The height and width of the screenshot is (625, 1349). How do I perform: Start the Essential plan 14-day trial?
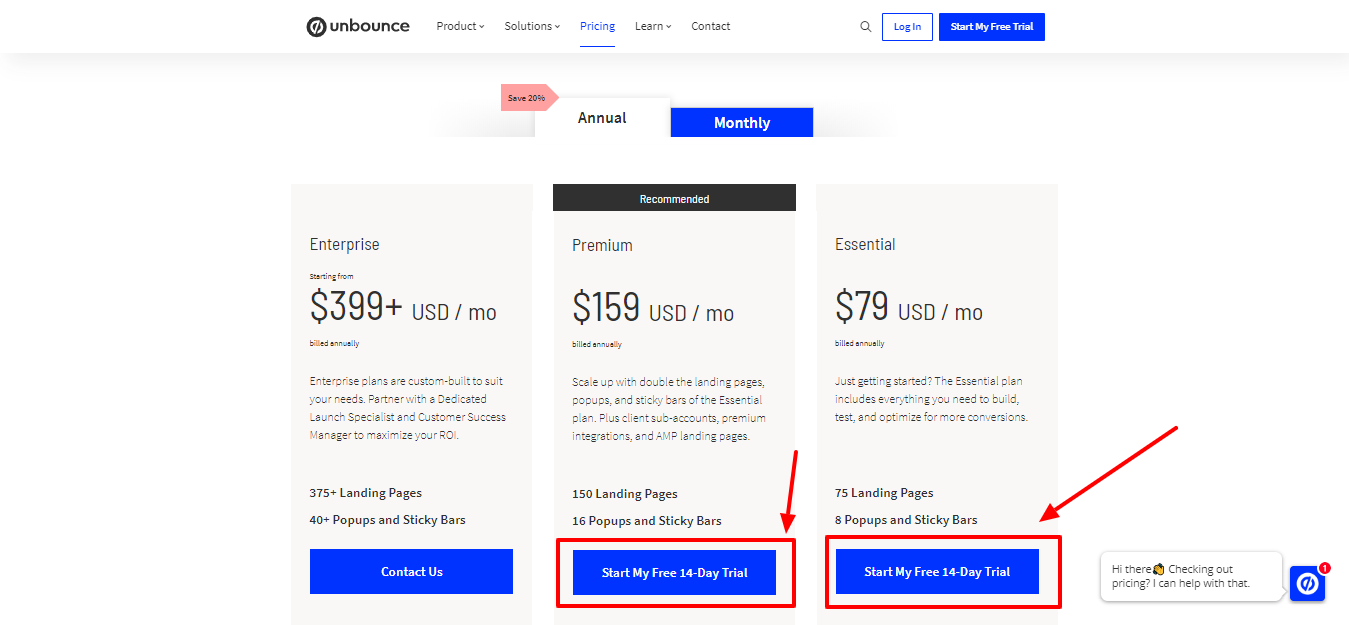click(937, 572)
